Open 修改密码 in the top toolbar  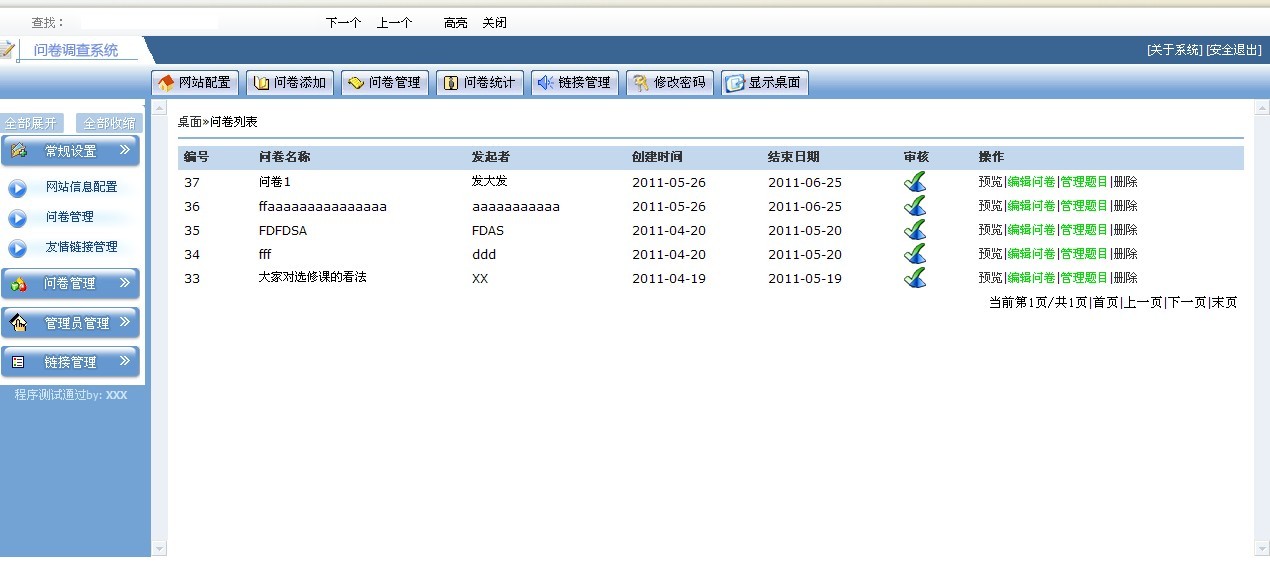coord(670,83)
